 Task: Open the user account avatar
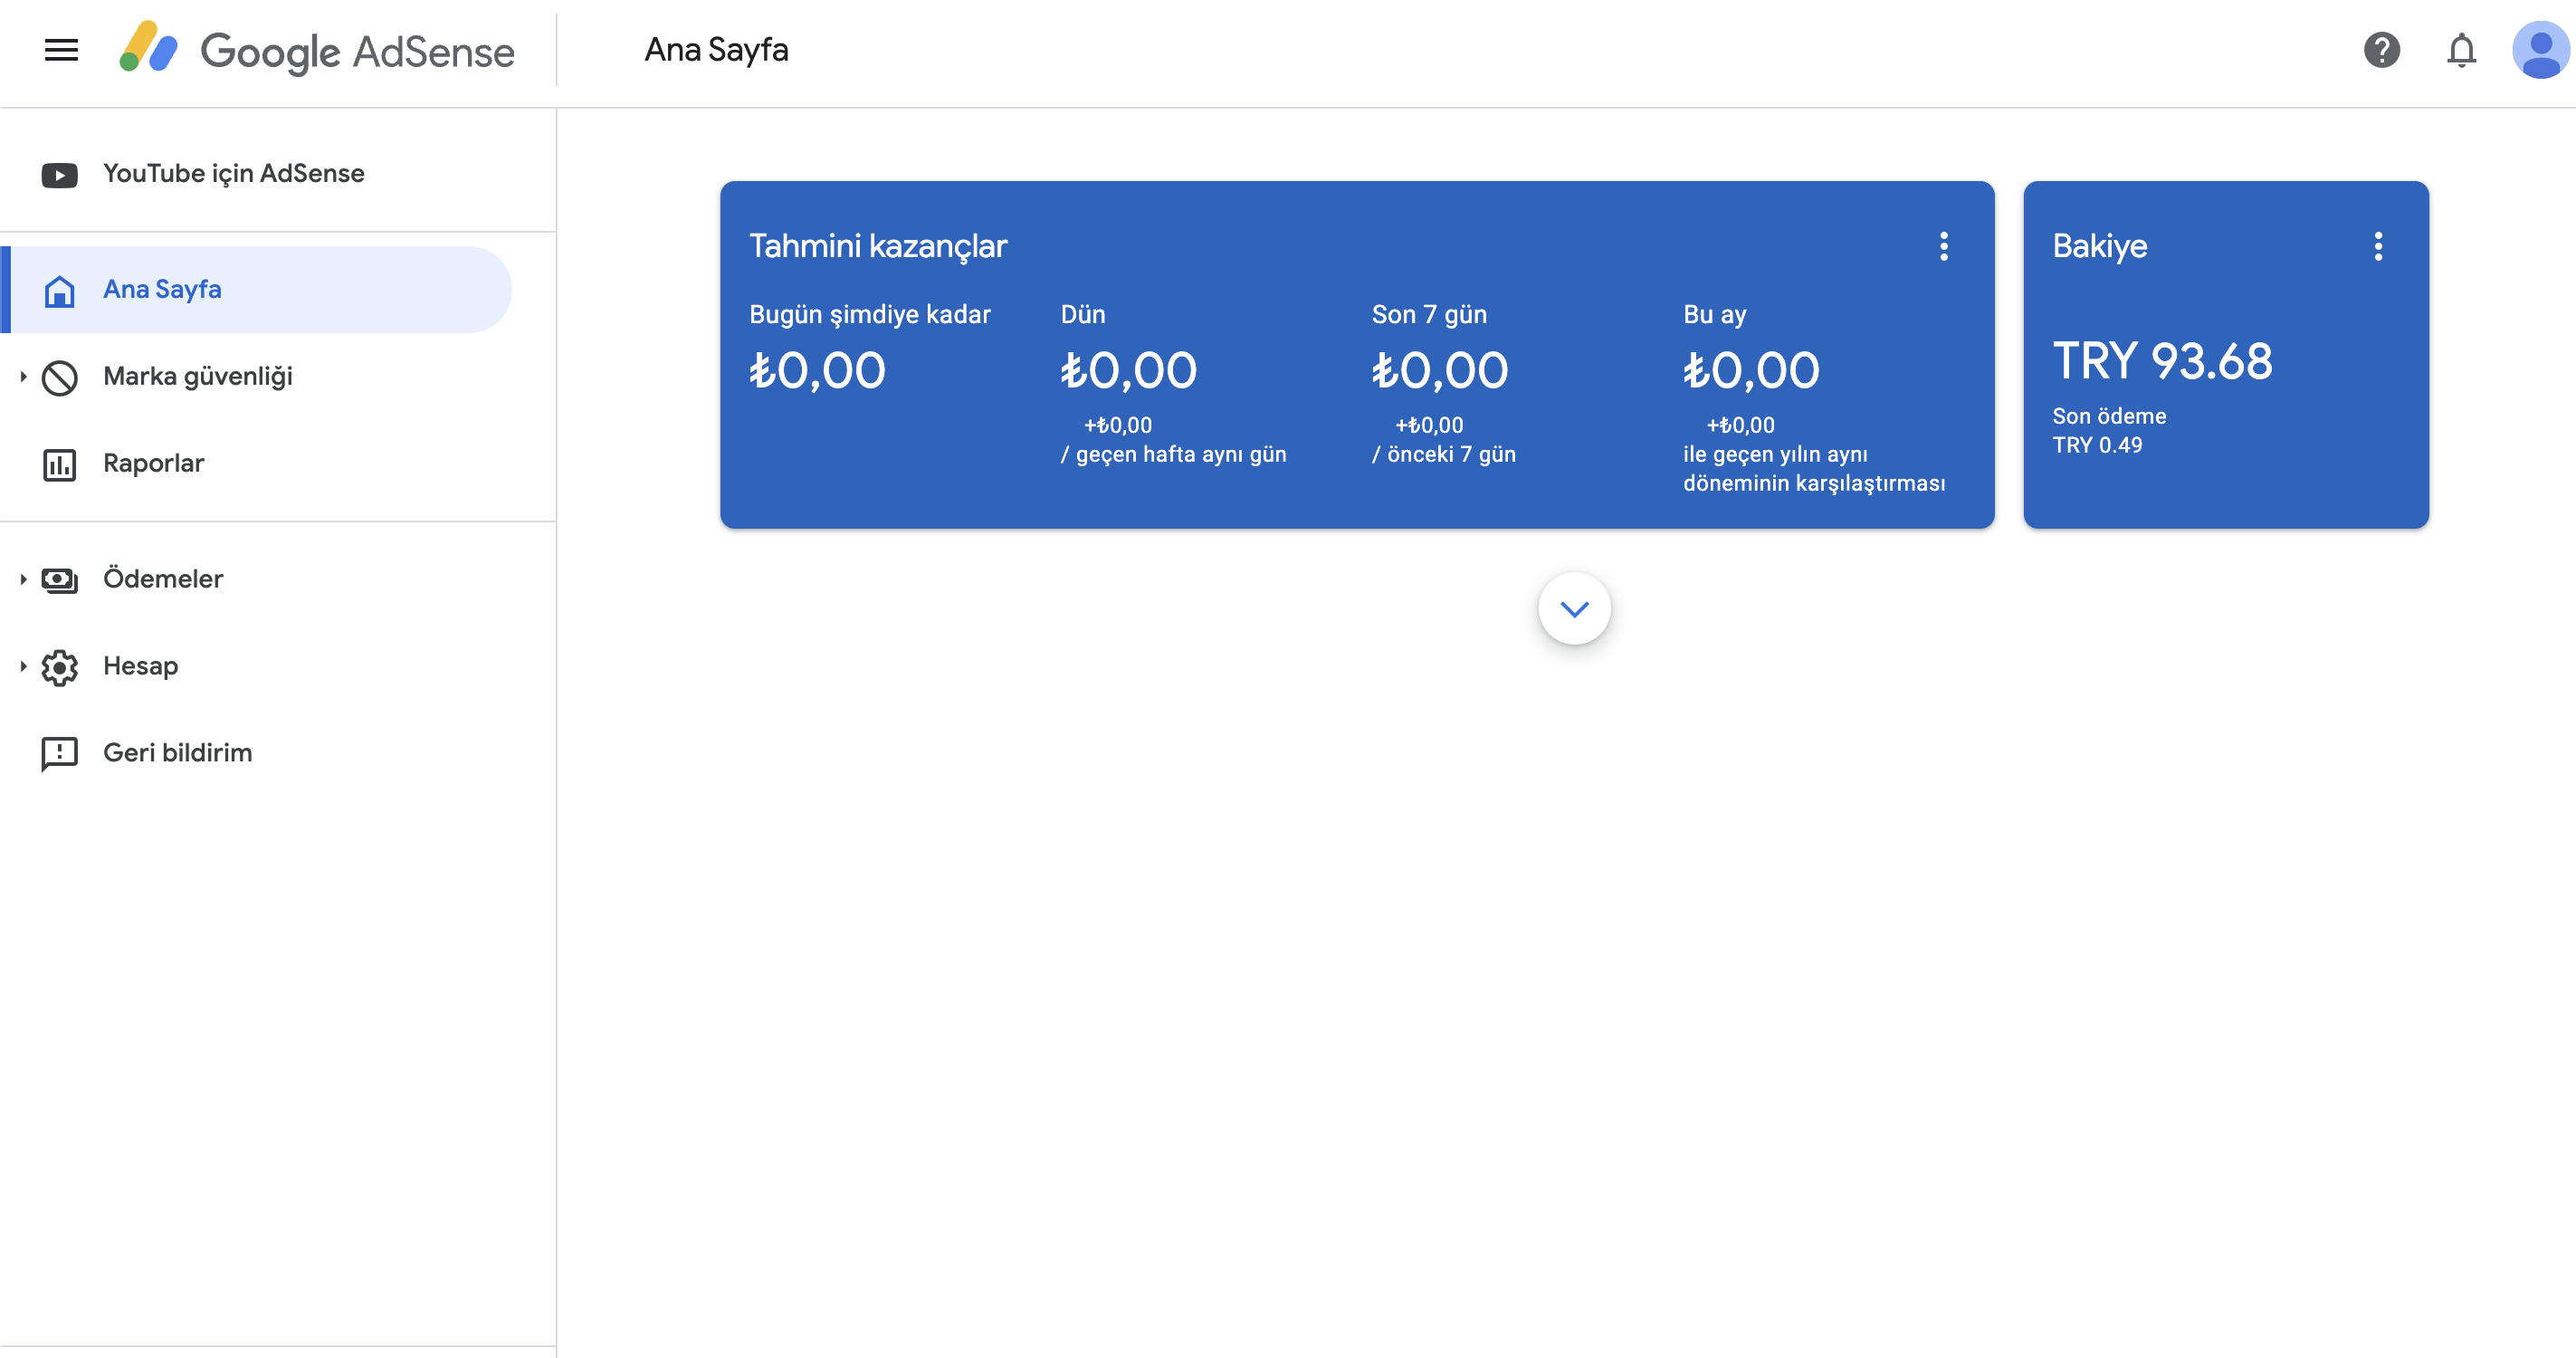pyautogui.click(x=2541, y=50)
